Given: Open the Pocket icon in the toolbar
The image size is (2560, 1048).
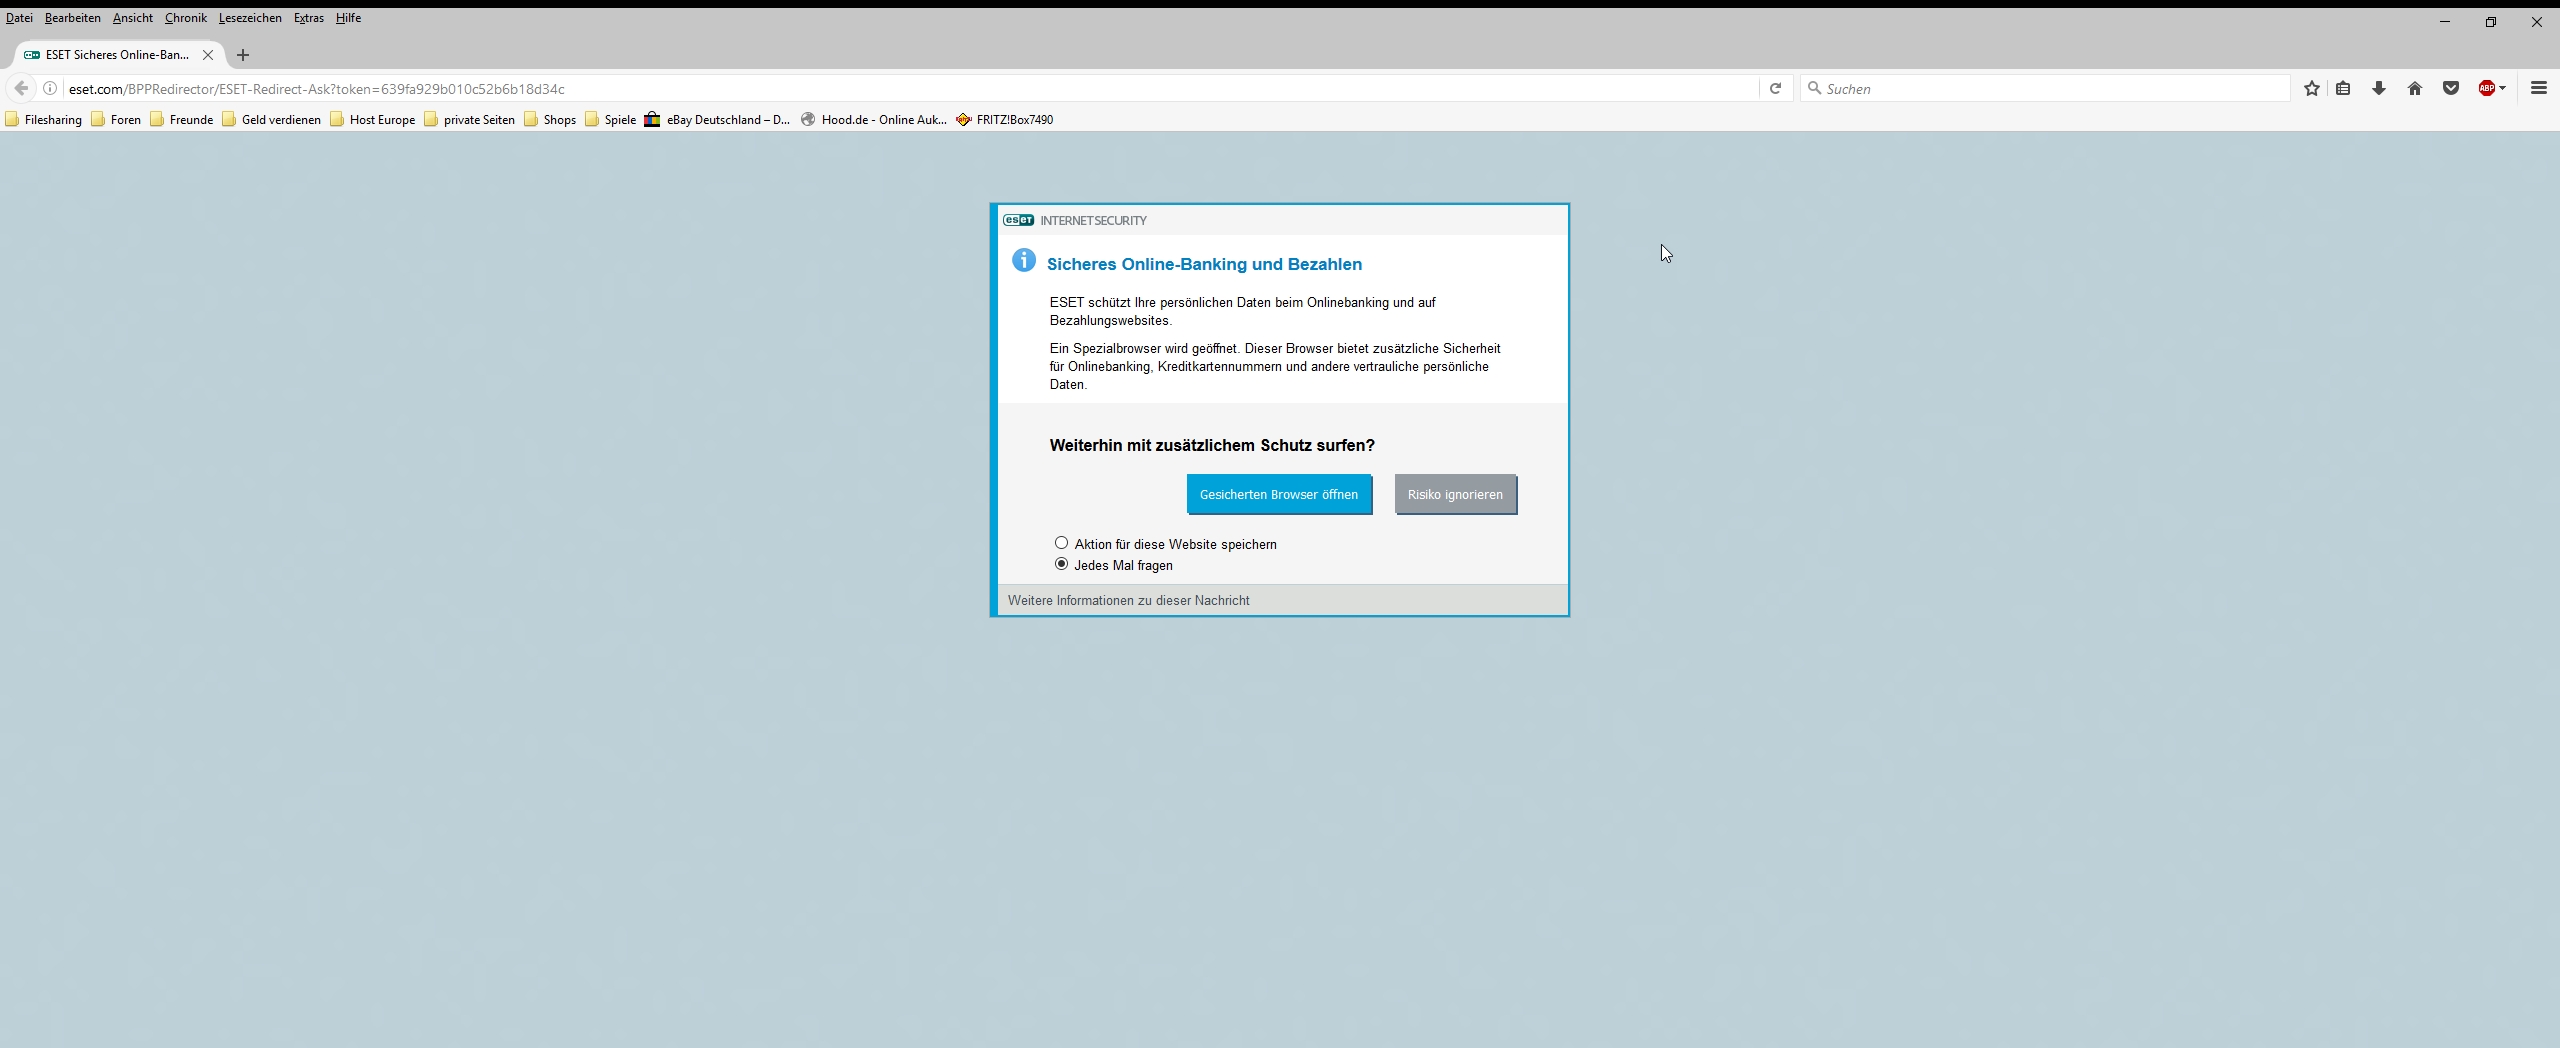Looking at the screenshot, I should 2451,88.
